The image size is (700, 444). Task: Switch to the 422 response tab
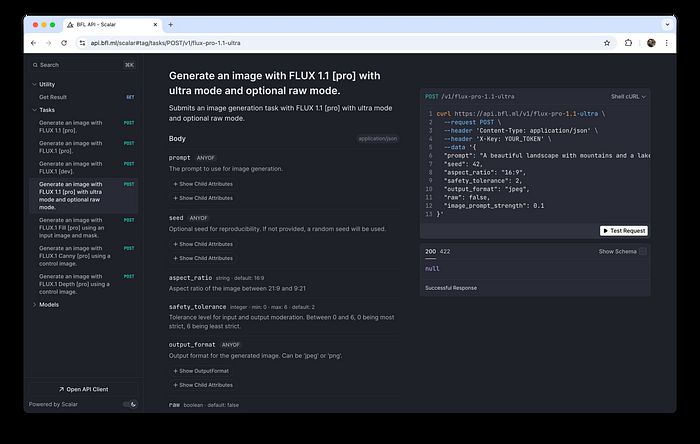pos(444,252)
